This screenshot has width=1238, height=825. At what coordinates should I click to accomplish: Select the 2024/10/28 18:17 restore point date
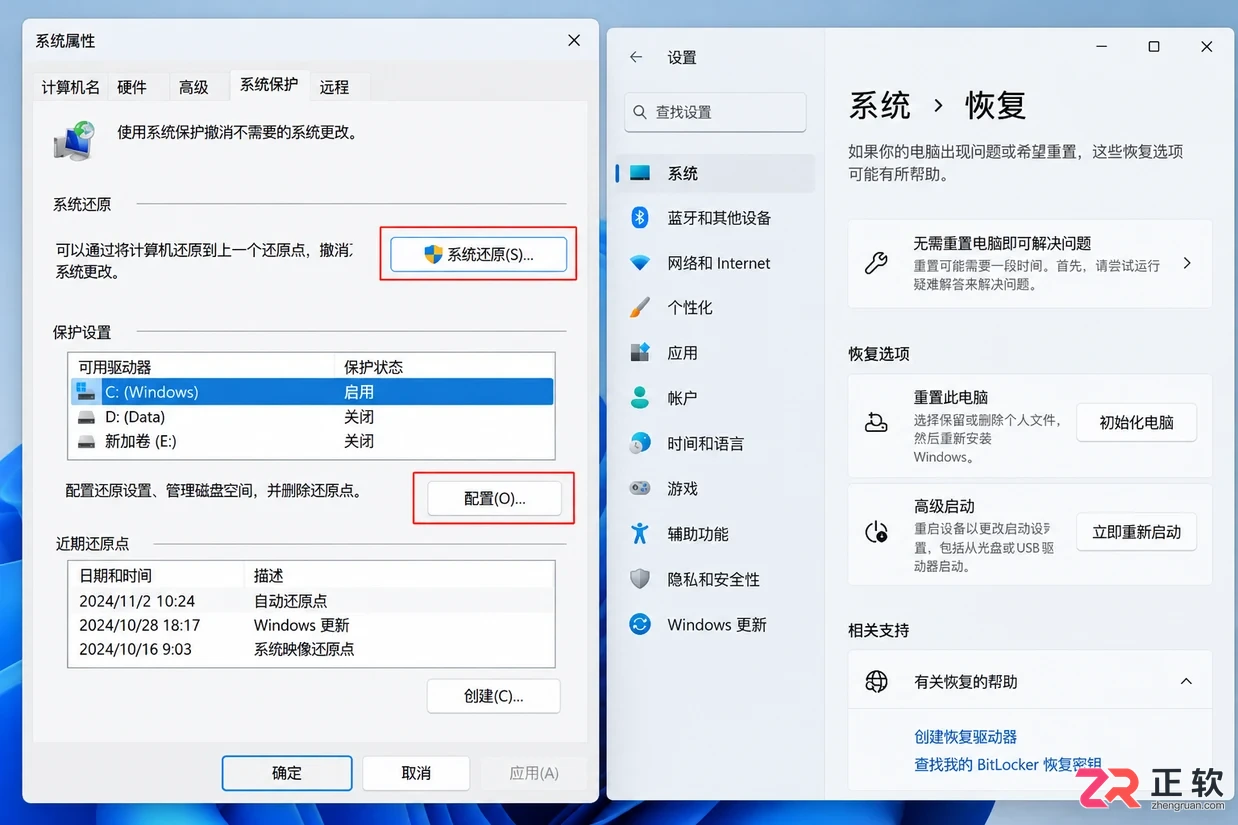(139, 625)
